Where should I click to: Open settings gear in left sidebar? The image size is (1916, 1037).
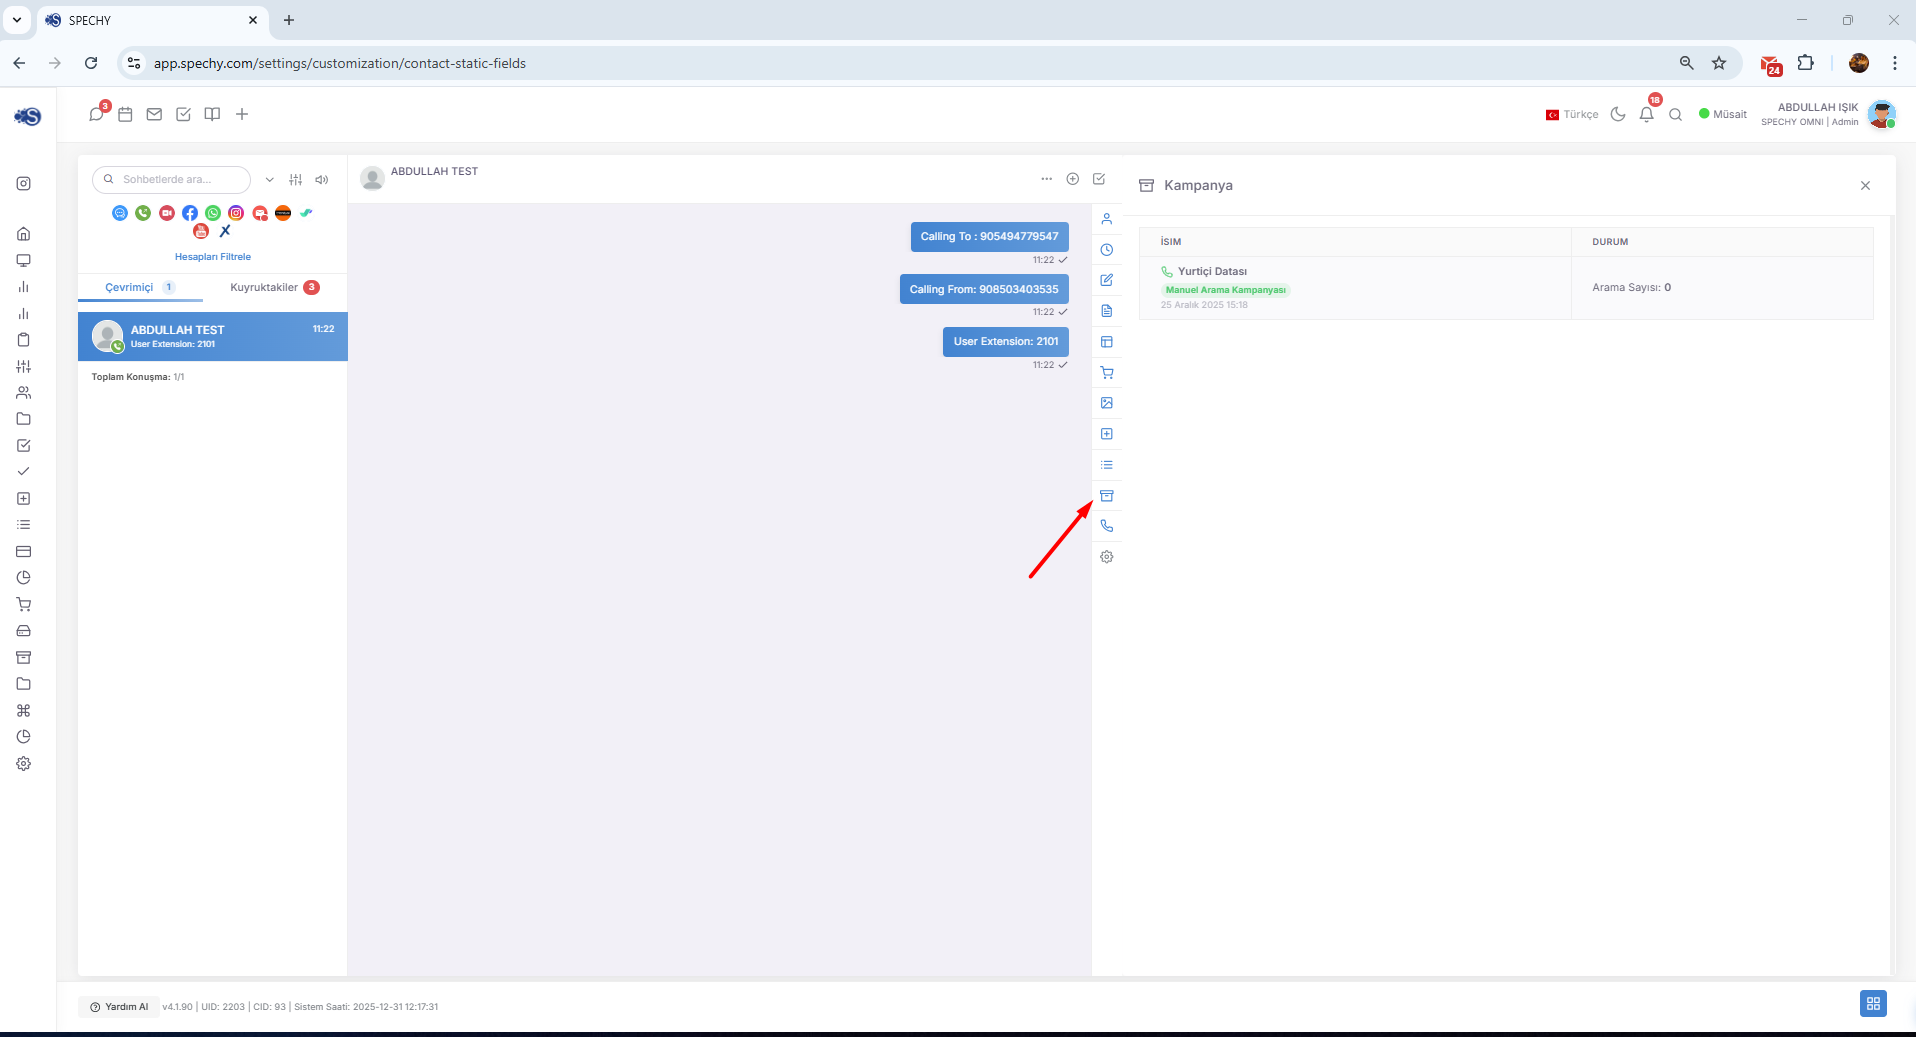tap(24, 764)
